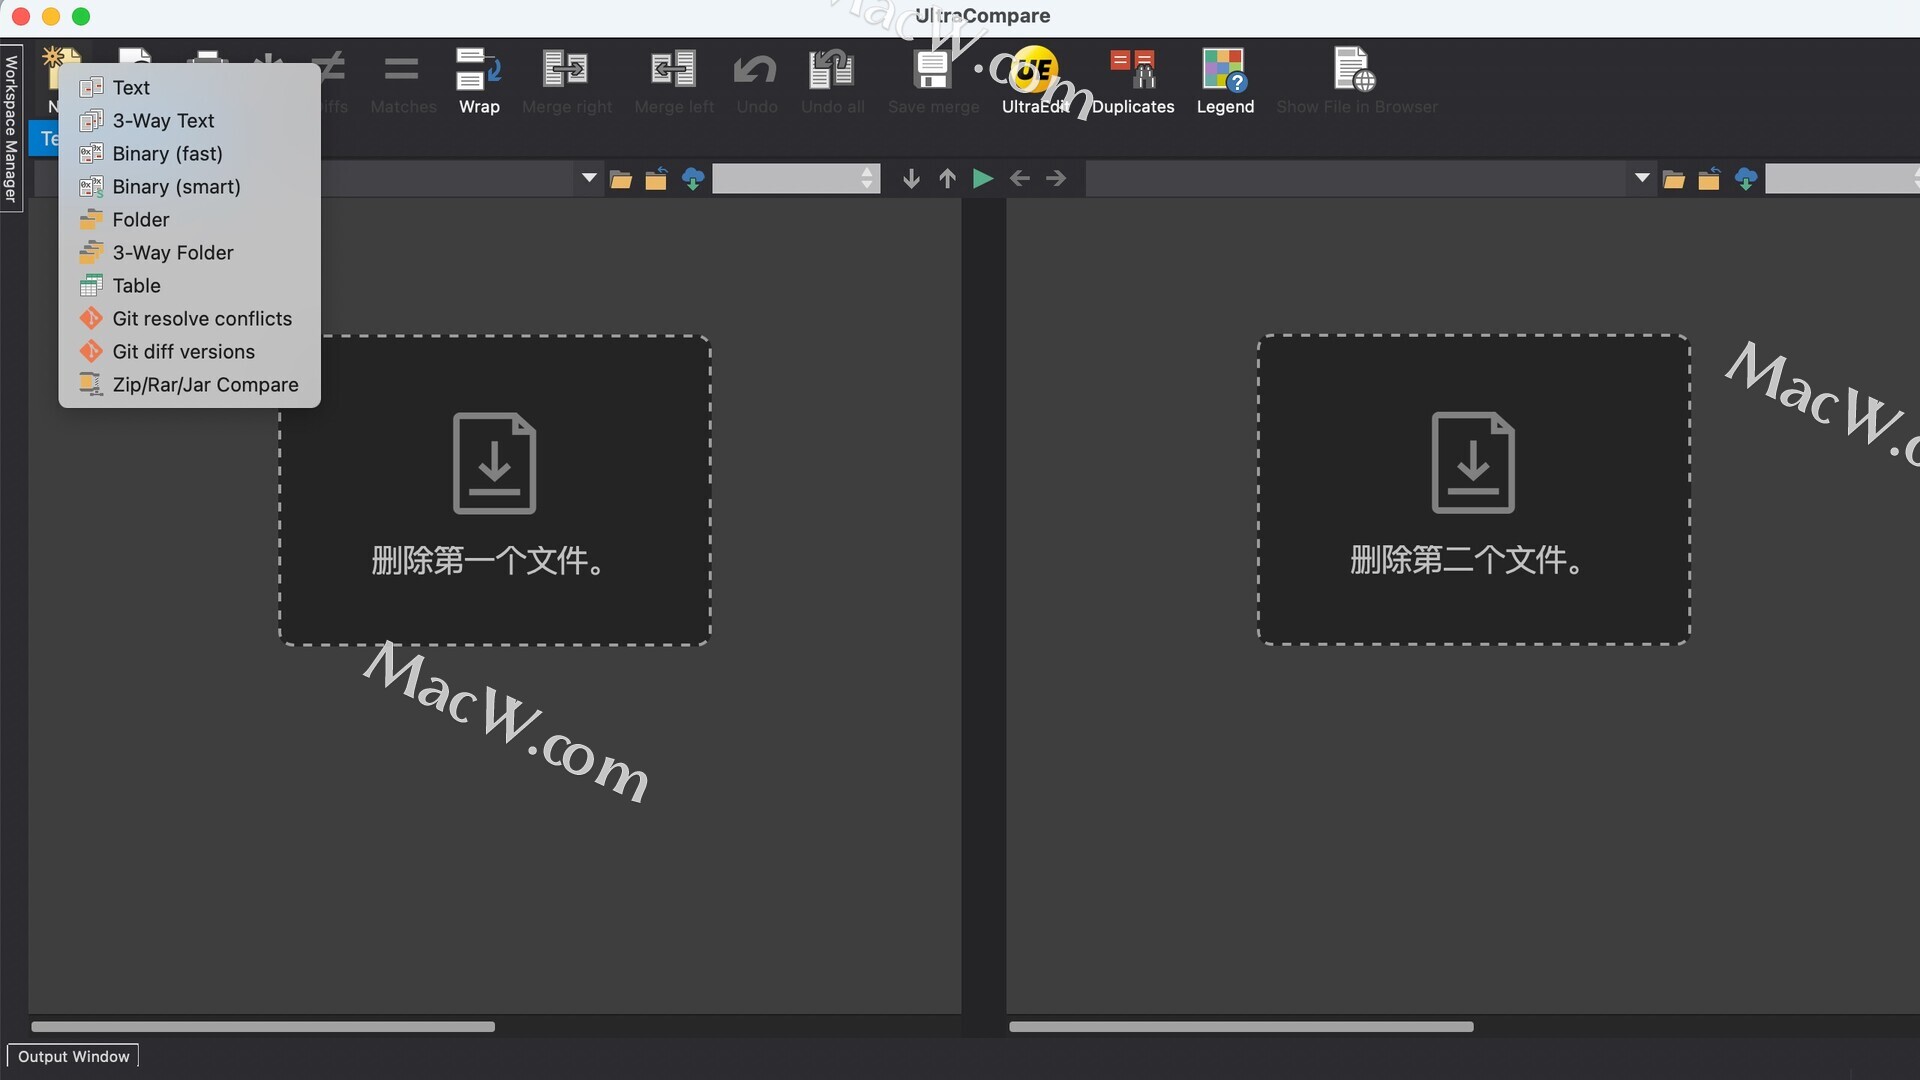Expand the left file path dropdown arrow
1920x1080 pixels.
coord(589,178)
